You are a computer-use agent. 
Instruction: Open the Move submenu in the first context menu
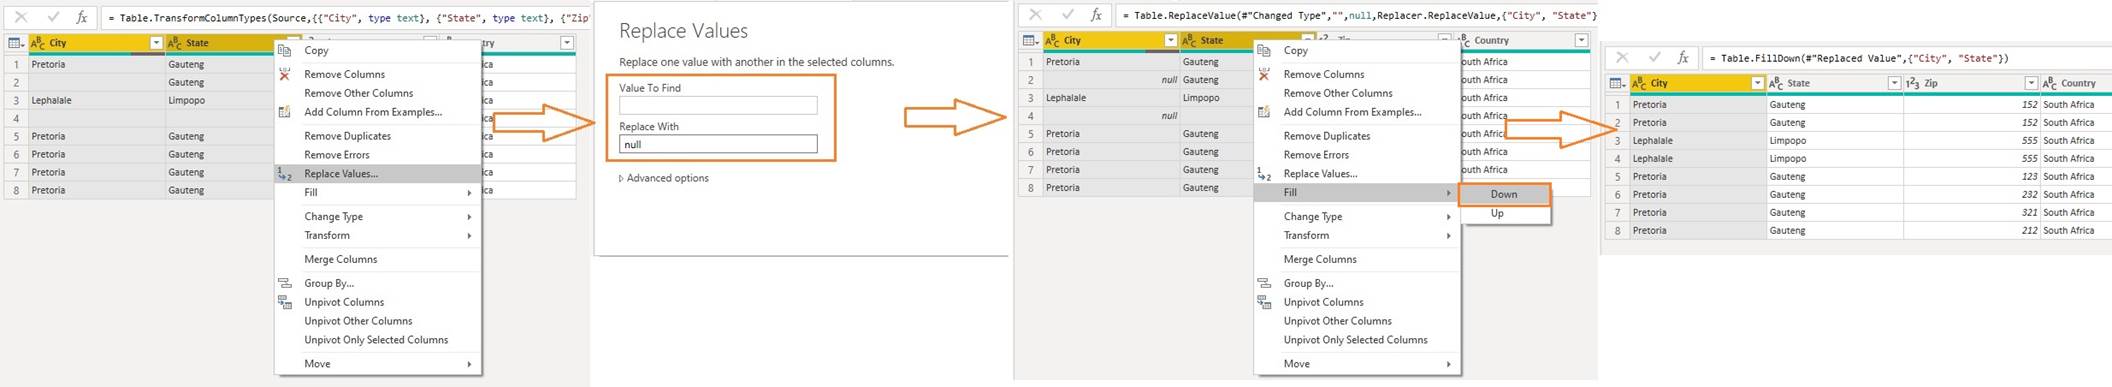(378, 364)
